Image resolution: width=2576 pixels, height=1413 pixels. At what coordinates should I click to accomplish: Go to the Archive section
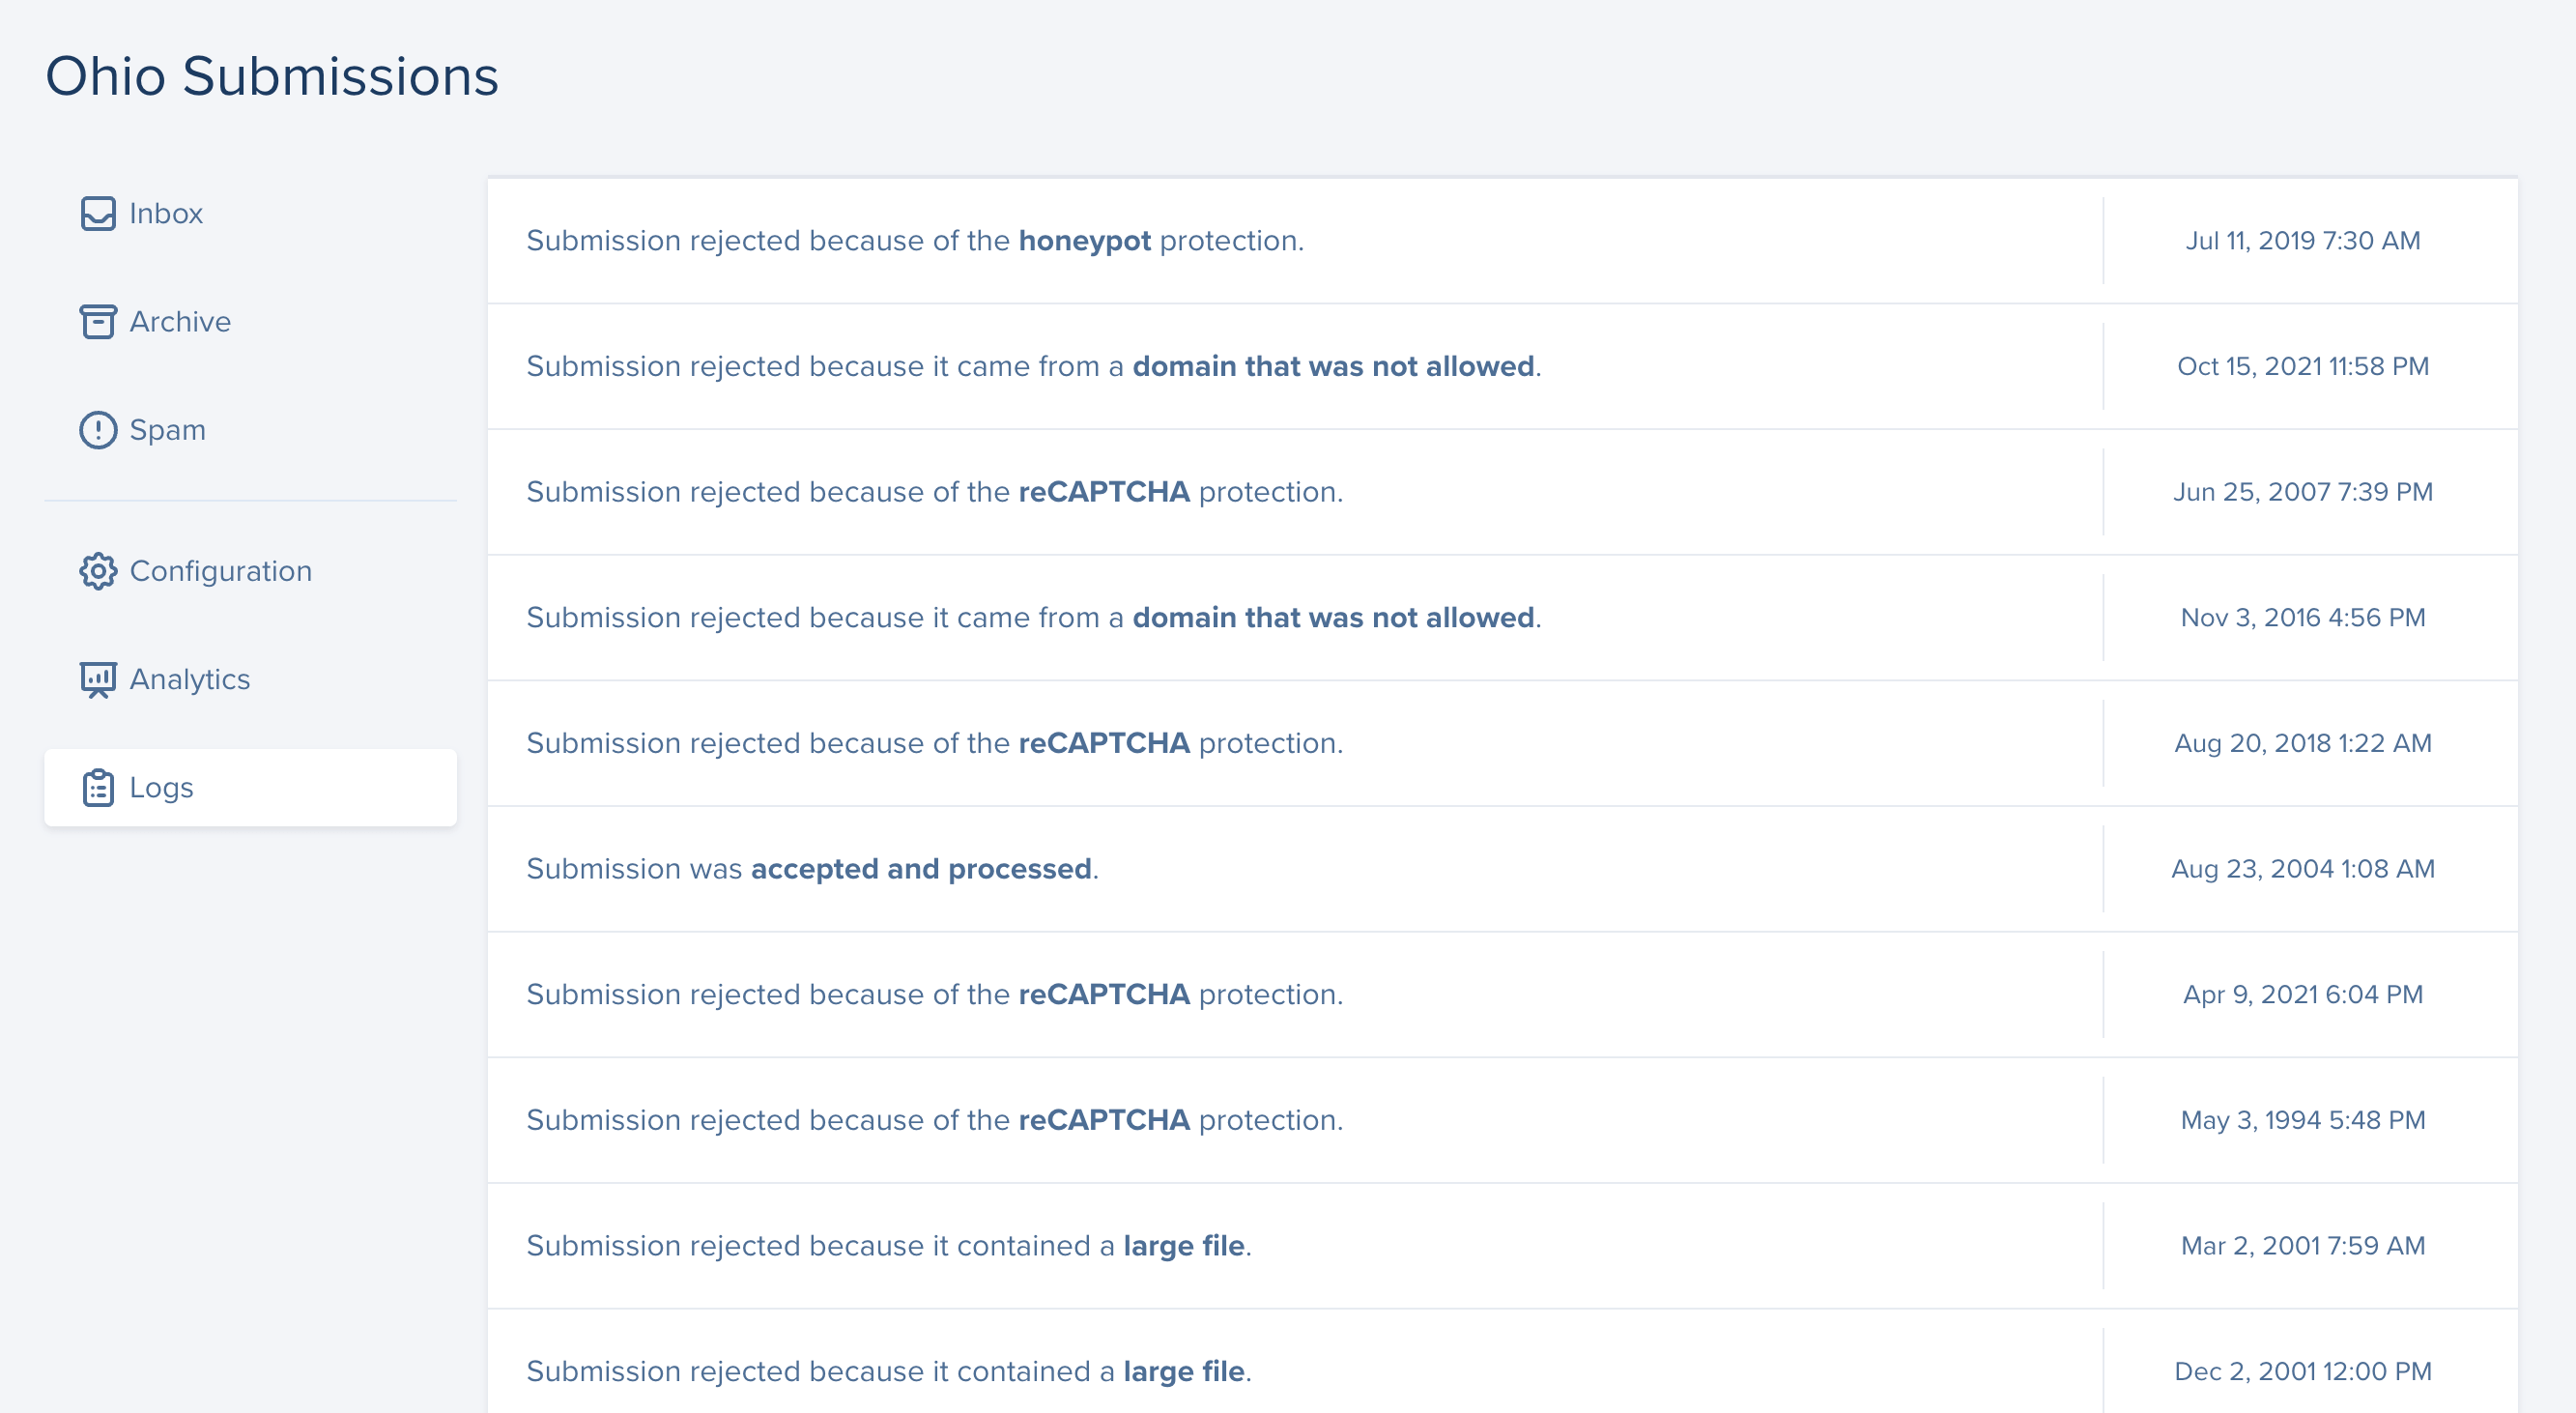[180, 321]
